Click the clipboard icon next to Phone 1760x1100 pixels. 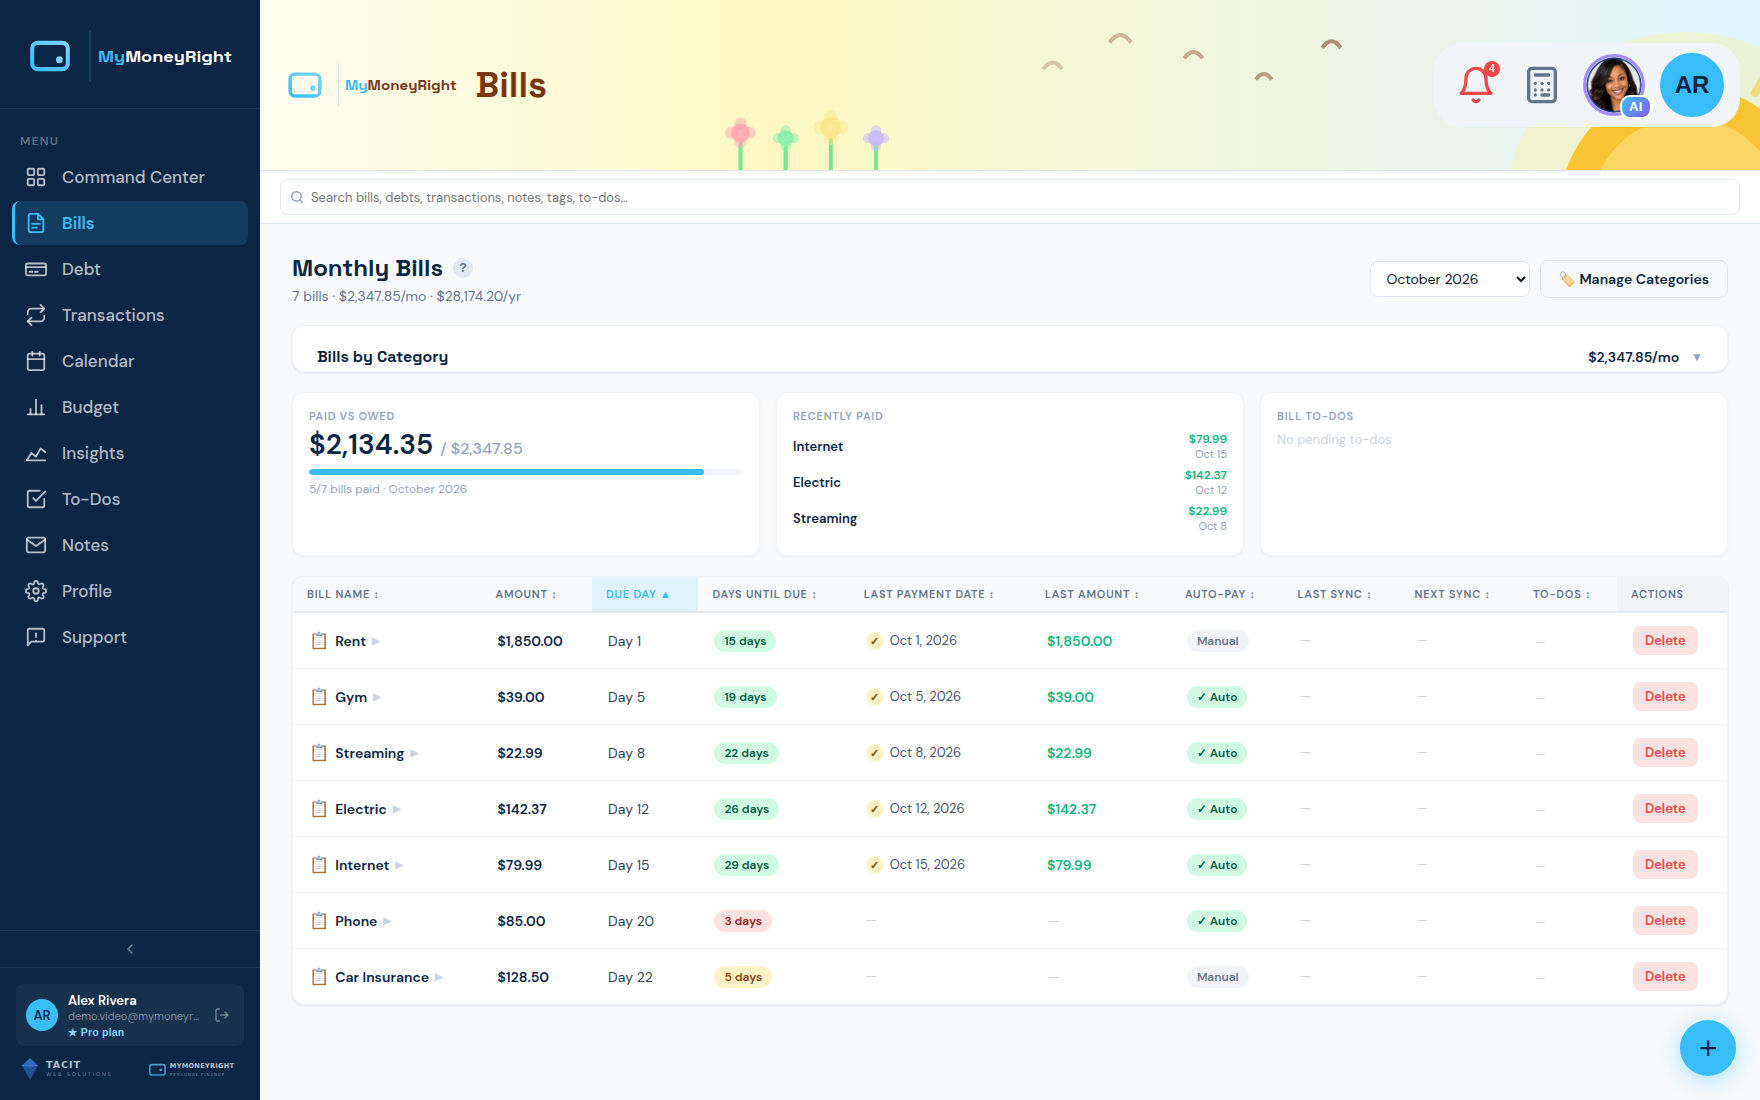click(319, 921)
